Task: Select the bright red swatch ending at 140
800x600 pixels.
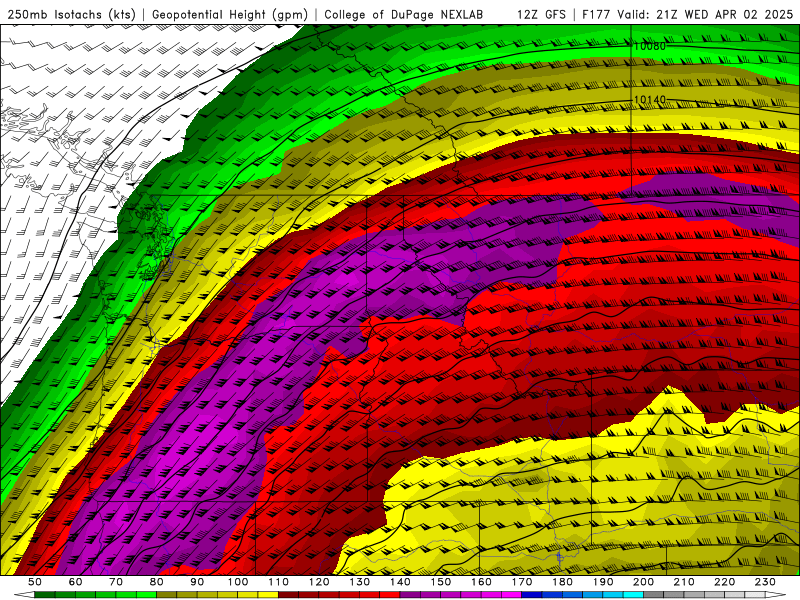Action: click(x=390, y=594)
